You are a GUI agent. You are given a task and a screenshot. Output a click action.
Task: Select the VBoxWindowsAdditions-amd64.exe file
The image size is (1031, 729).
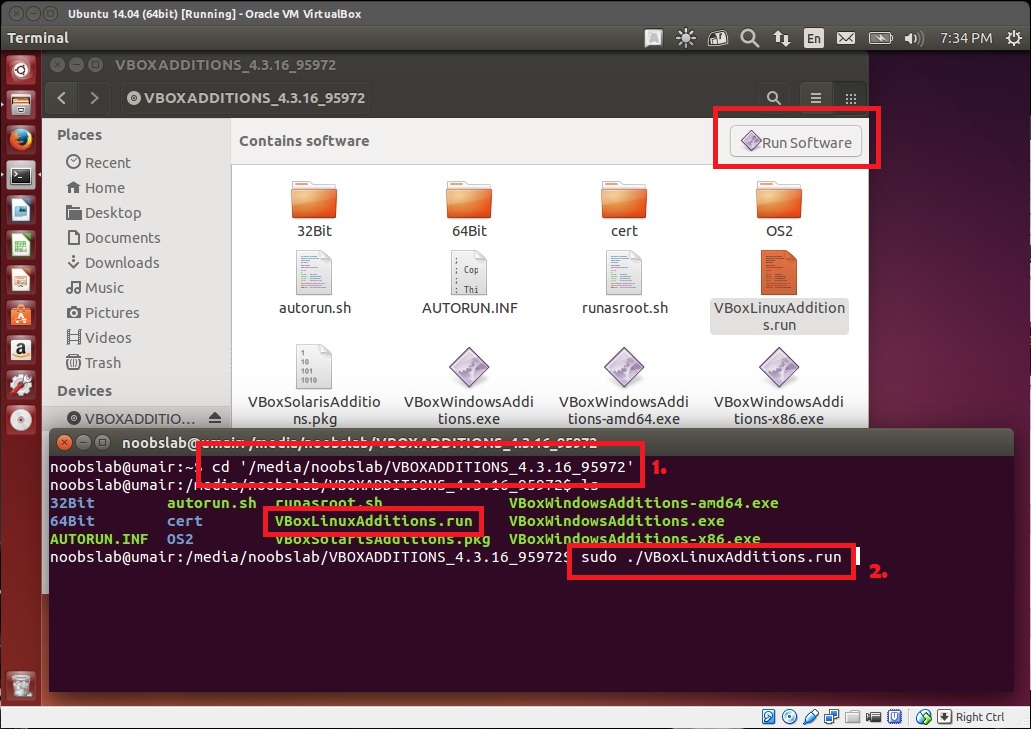click(x=624, y=385)
